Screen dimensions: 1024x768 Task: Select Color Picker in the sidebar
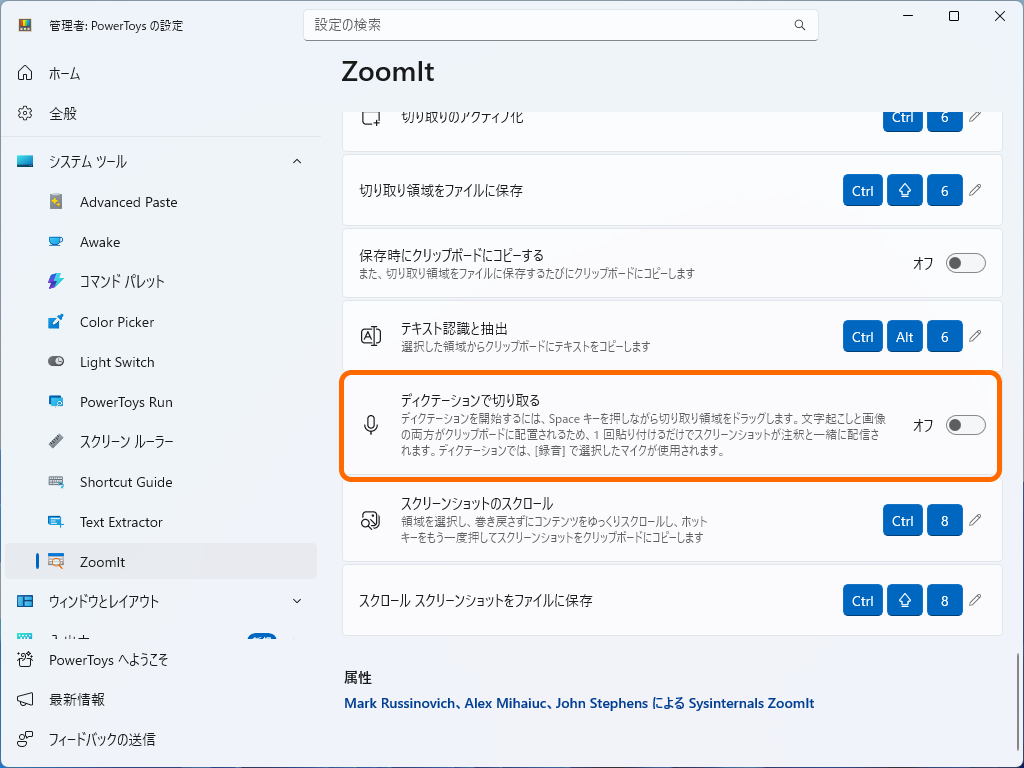click(x=161, y=322)
